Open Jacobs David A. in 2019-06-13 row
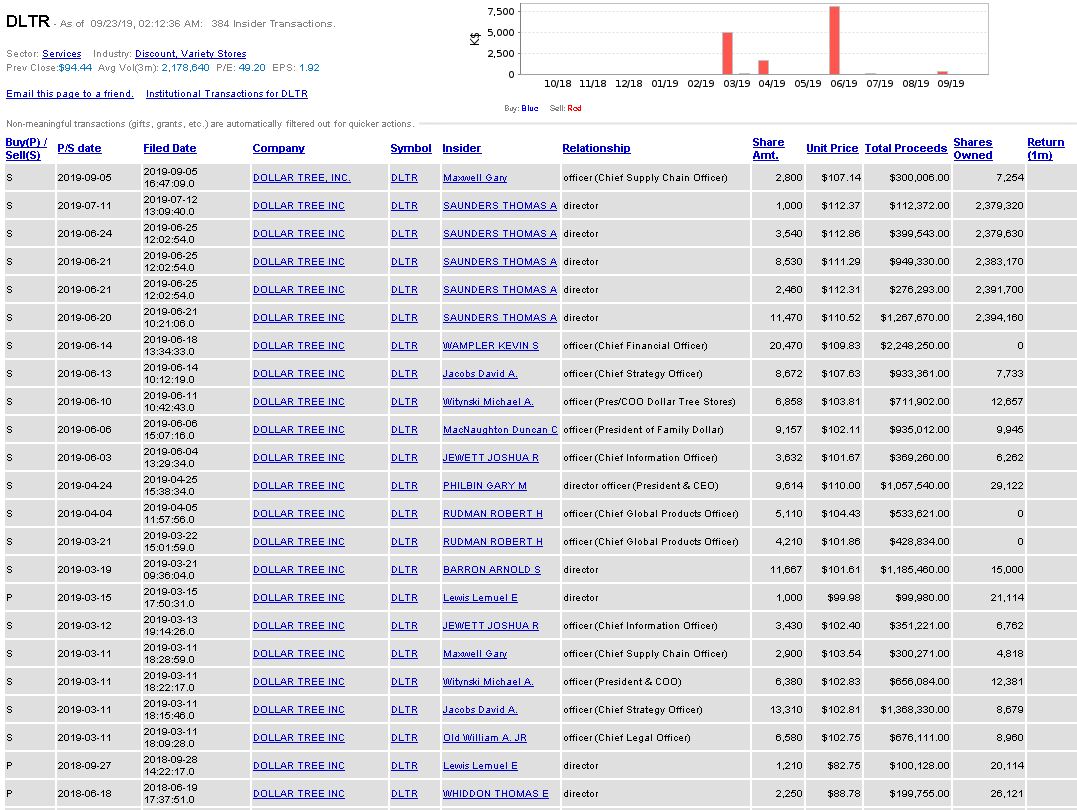The image size is (1077, 810). pyautogui.click(x=480, y=374)
